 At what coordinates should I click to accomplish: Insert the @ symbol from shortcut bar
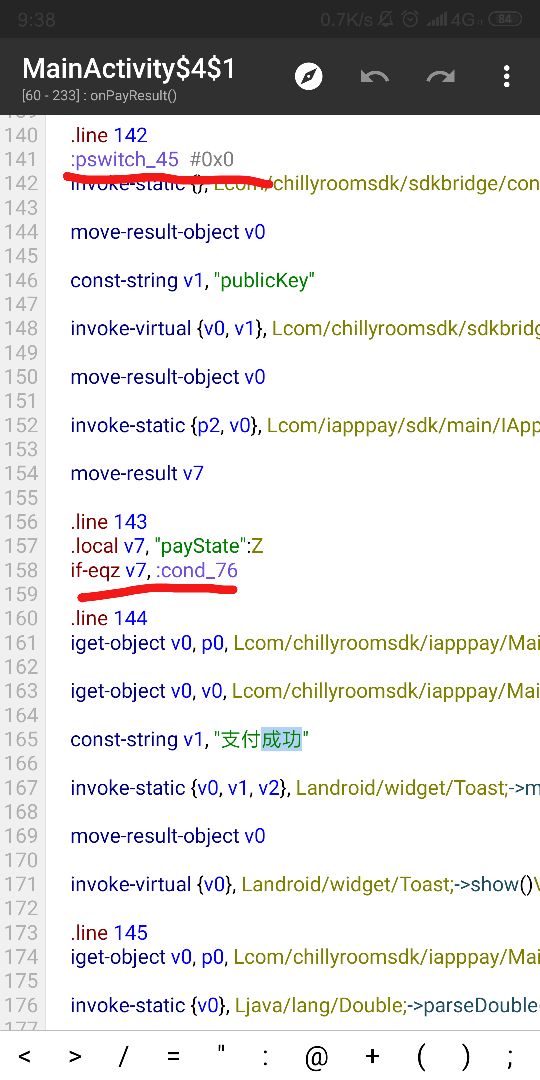pyautogui.click(x=316, y=1057)
